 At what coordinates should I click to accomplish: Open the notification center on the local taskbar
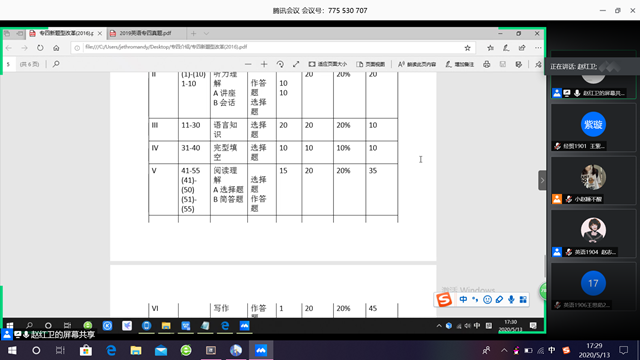click(624, 350)
